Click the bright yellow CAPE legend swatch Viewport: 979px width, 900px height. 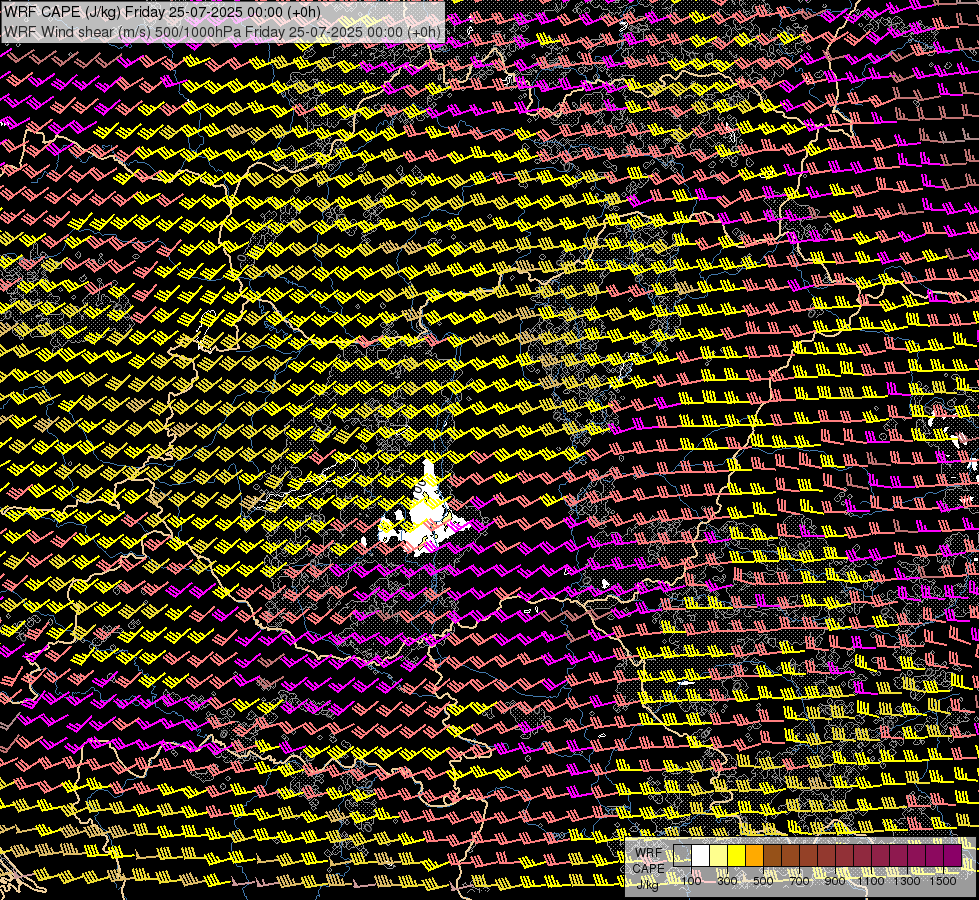(737, 856)
